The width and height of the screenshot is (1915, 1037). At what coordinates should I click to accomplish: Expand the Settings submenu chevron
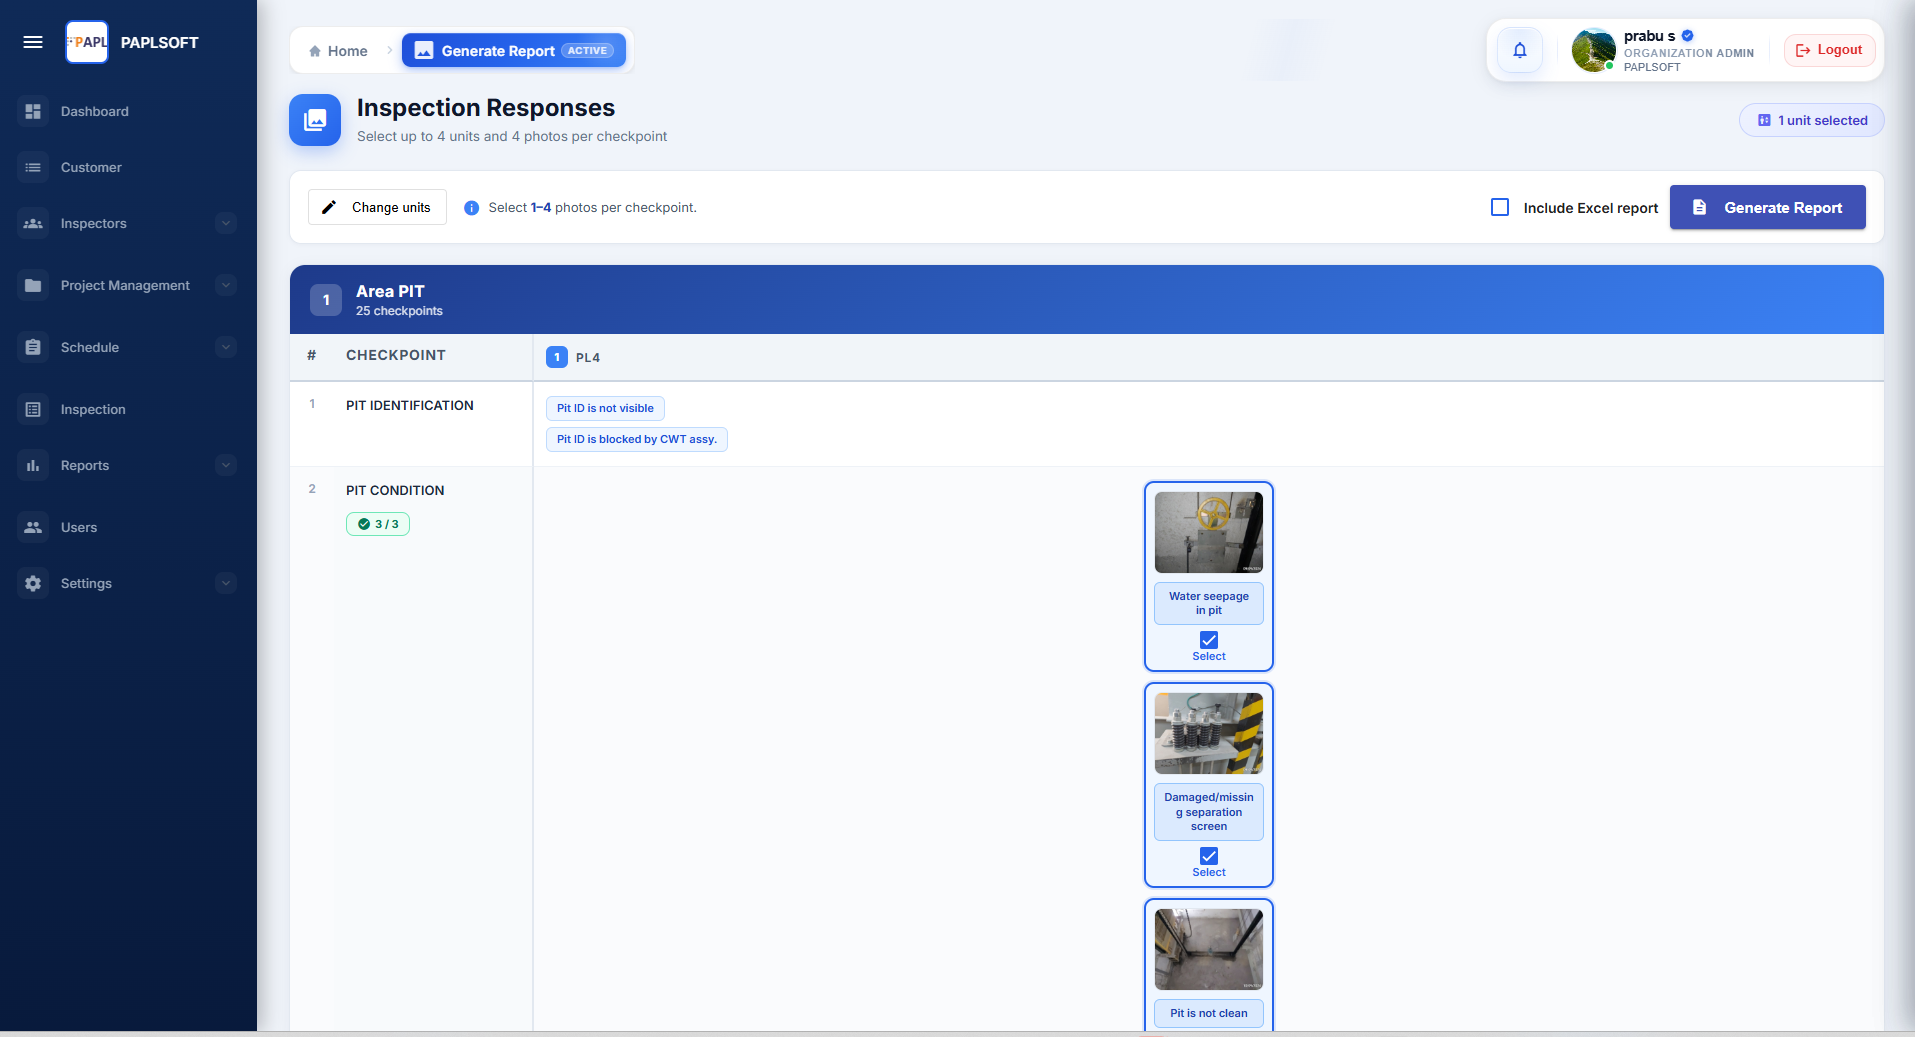pyautogui.click(x=226, y=583)
